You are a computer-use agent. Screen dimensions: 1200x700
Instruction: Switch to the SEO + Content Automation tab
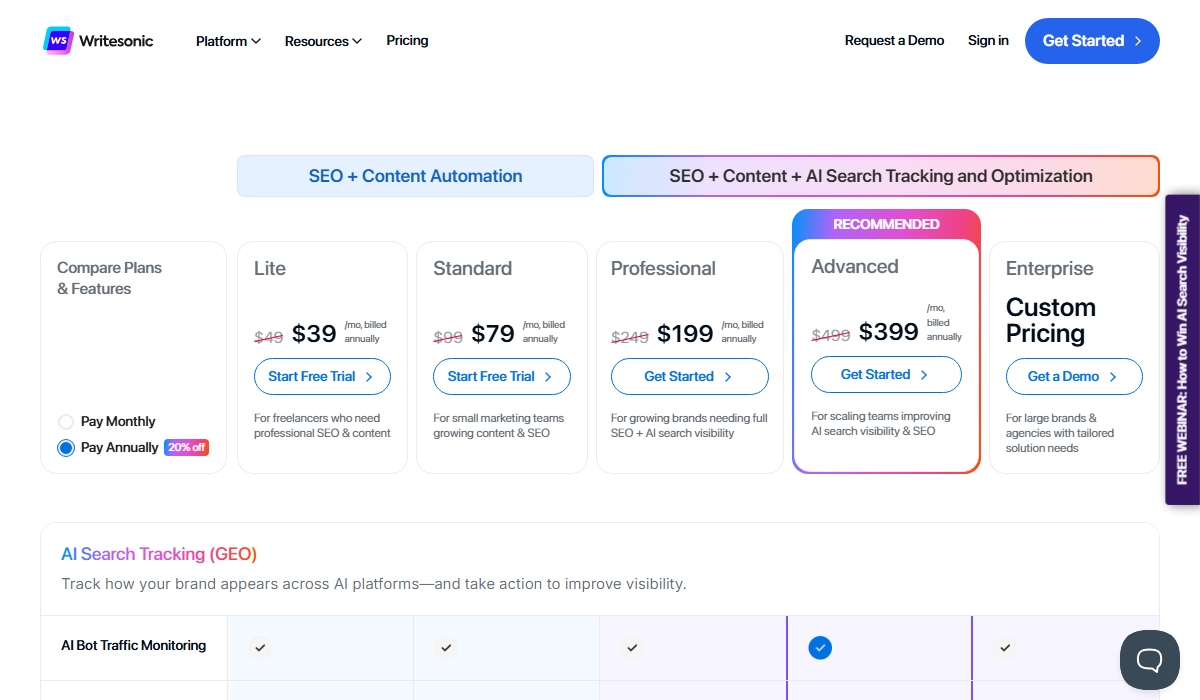pyautogui.click(x=415, y=176)
